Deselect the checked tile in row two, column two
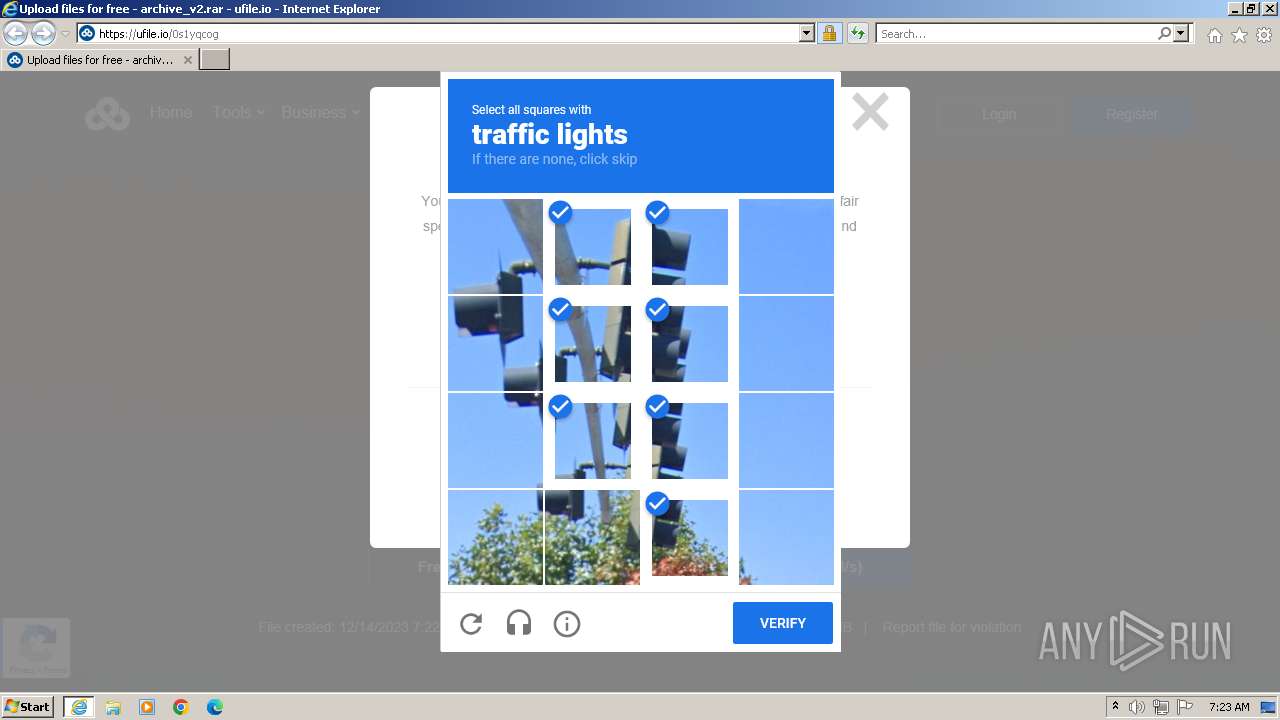This screenshot has height=720, width=1280. (592, 343)
